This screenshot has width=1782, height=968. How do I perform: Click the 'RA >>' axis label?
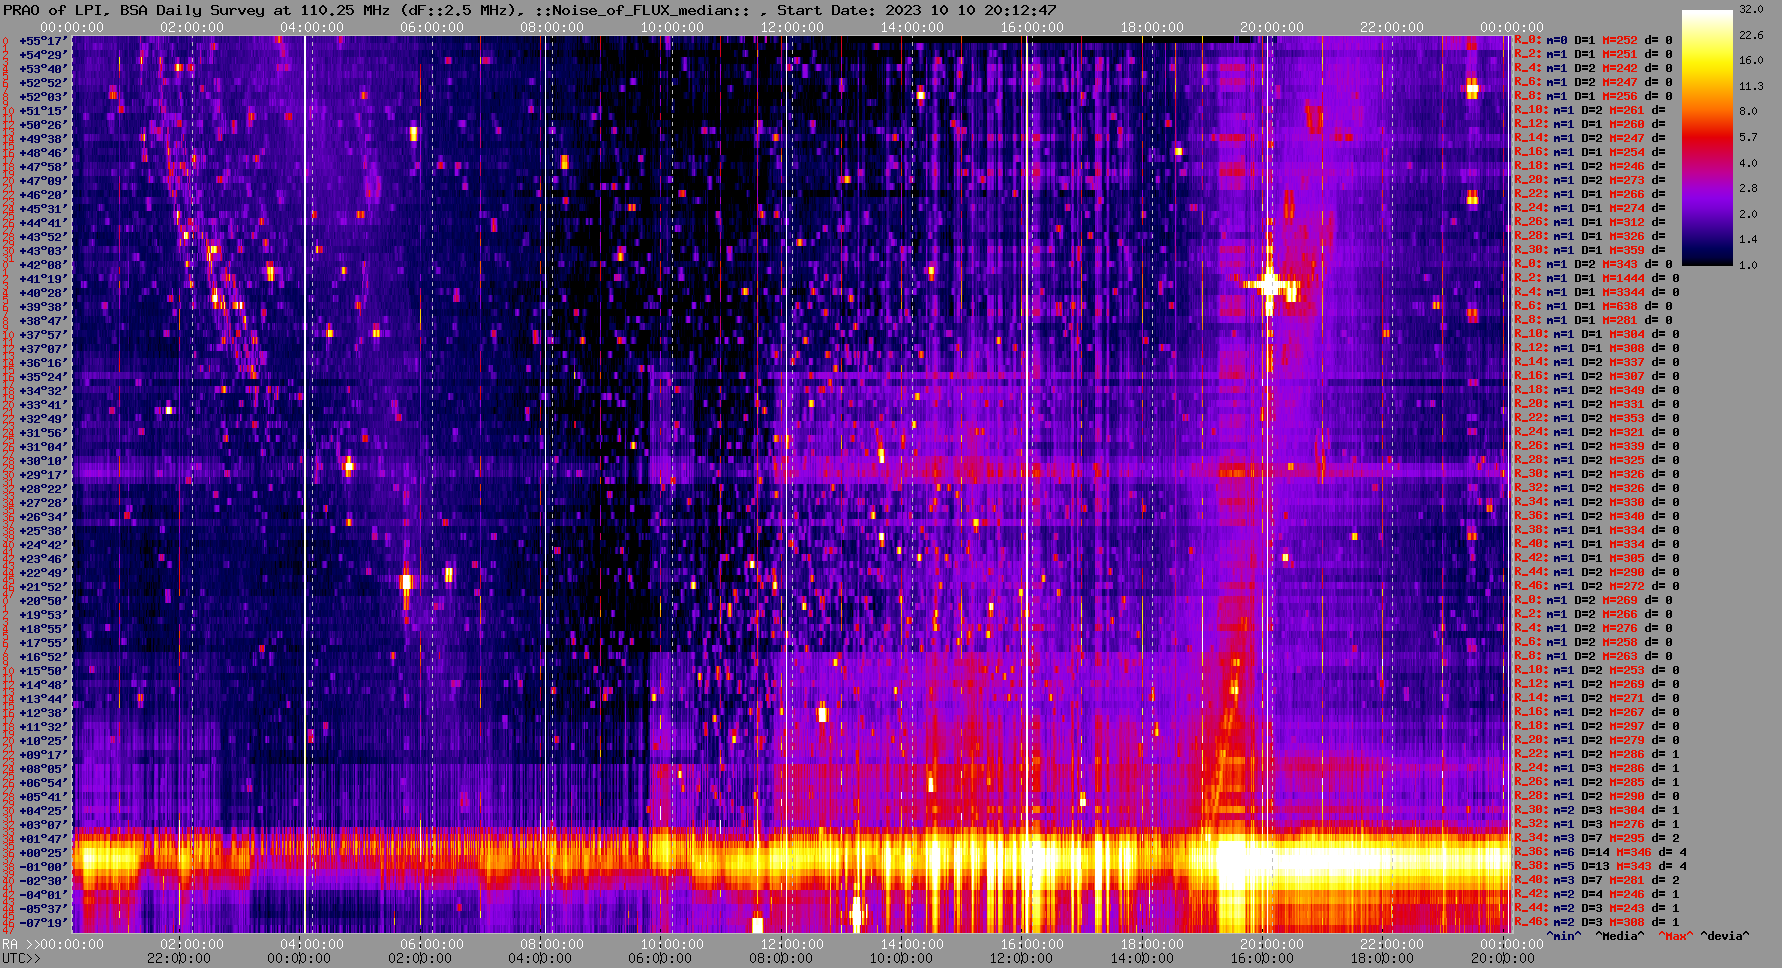click(x=20, y=944)
